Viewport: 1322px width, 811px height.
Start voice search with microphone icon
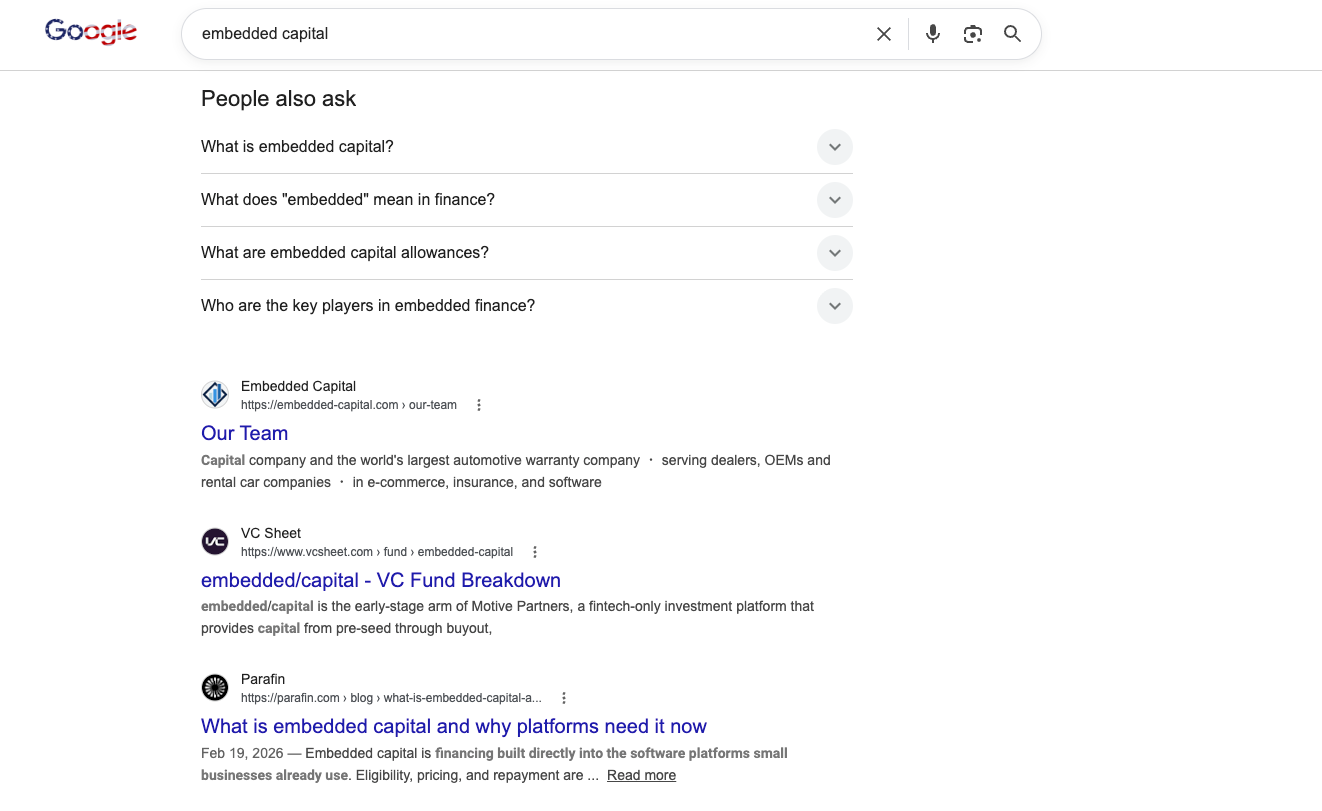point(933,34)
